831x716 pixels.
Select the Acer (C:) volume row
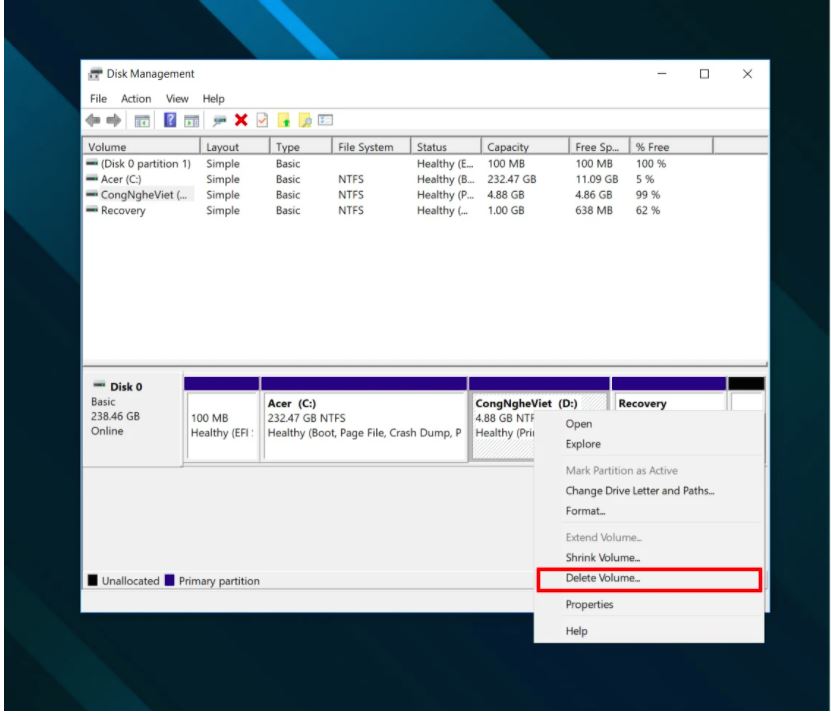point(124,179)
